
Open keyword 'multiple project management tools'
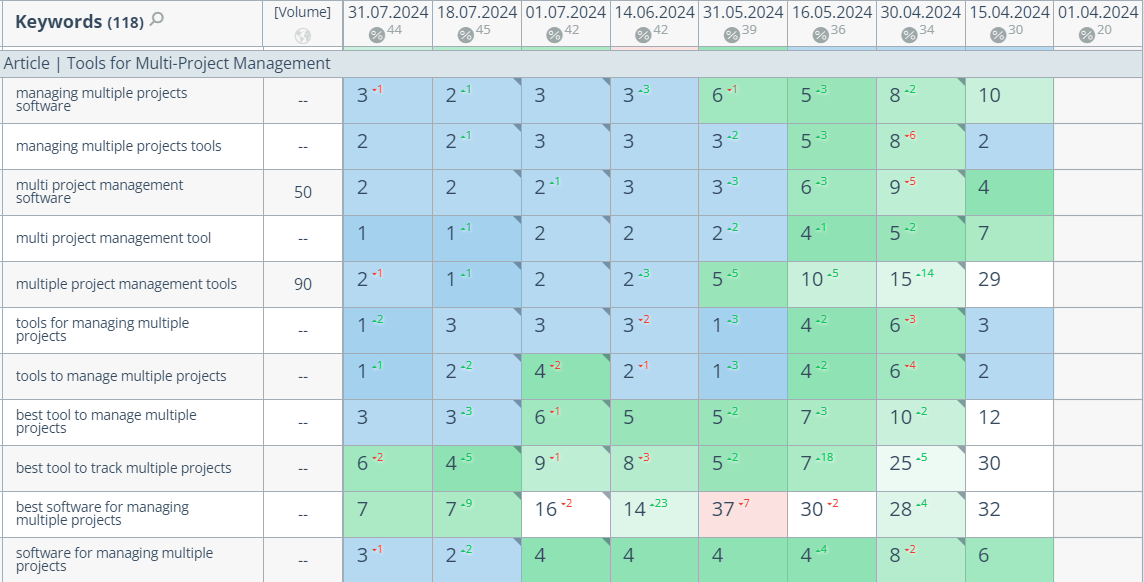(126, 284)
